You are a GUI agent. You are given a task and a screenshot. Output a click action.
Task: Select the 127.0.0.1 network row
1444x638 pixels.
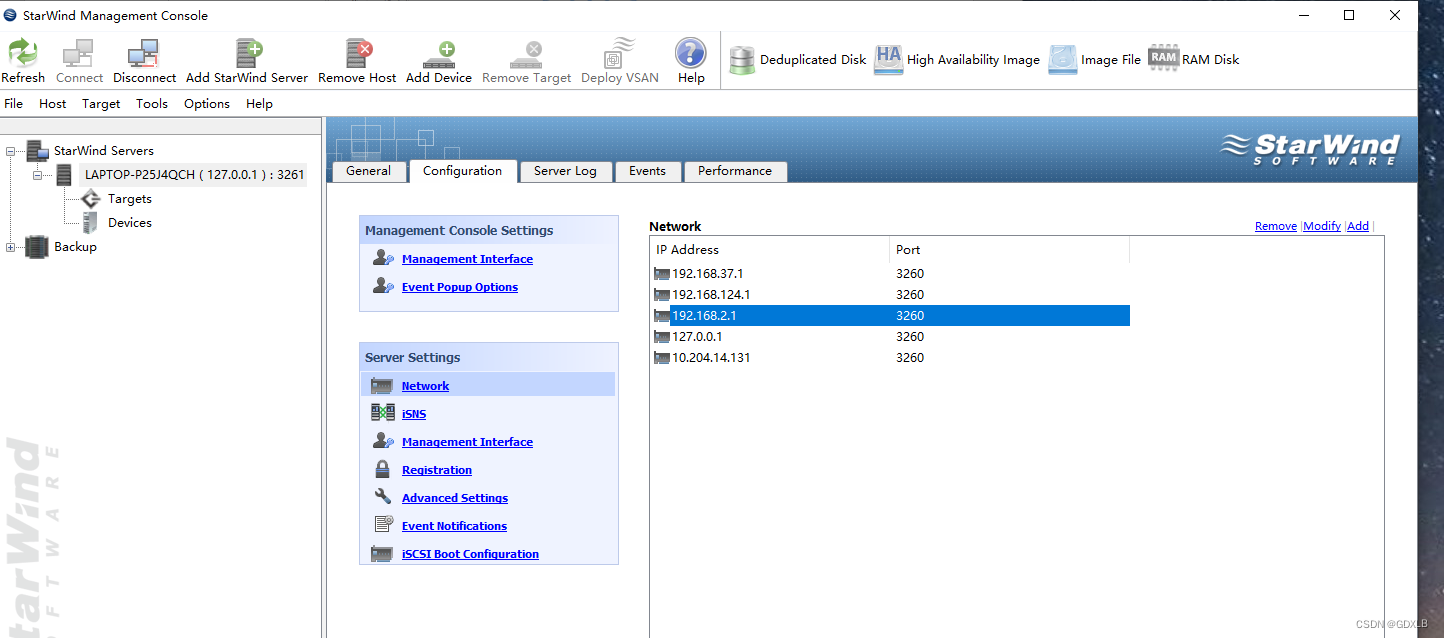tap(890, 337)
